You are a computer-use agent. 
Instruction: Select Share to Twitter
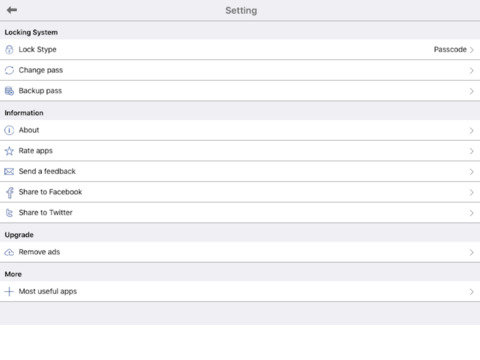(x=240, y=213)
